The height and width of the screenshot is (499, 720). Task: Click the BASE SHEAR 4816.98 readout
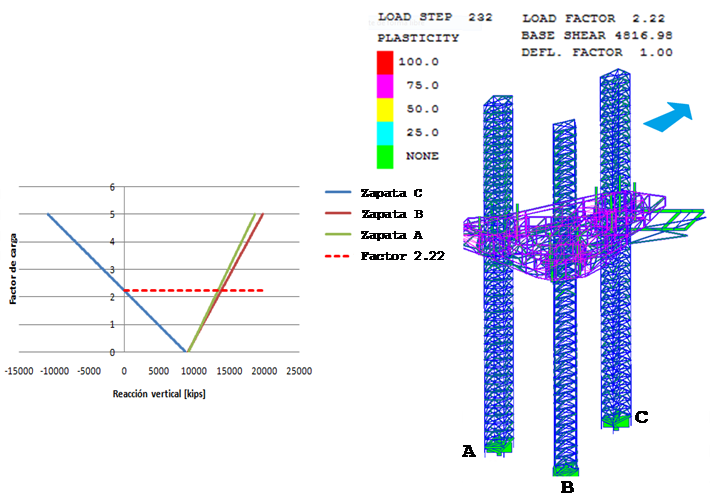[596, 35]
